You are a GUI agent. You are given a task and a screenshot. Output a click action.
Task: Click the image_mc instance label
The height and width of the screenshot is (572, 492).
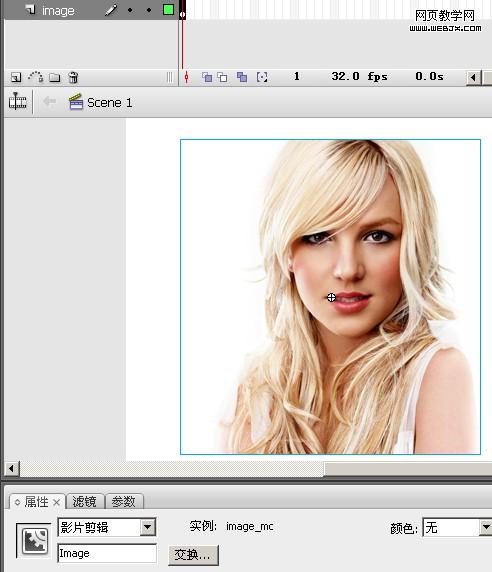click(250, 526)
